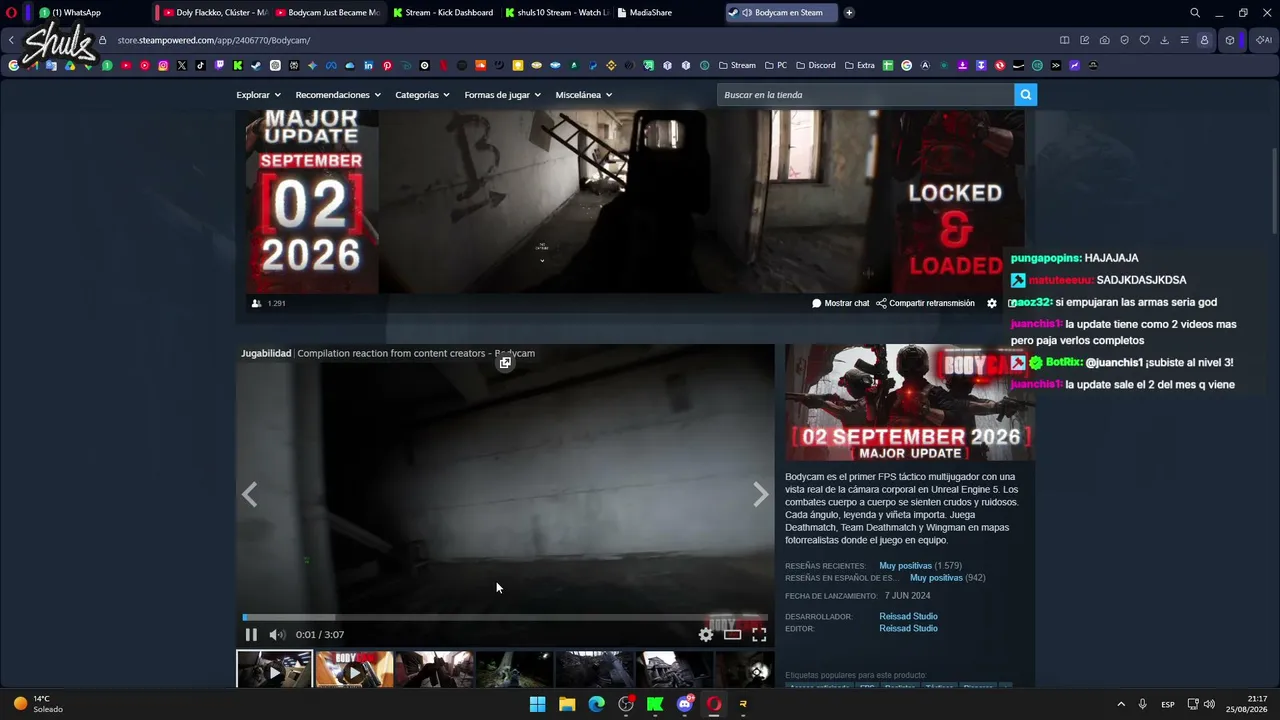Screen dimensions: 1280x720
Task: Expand the Miscelánea menu
Action: 583,95
